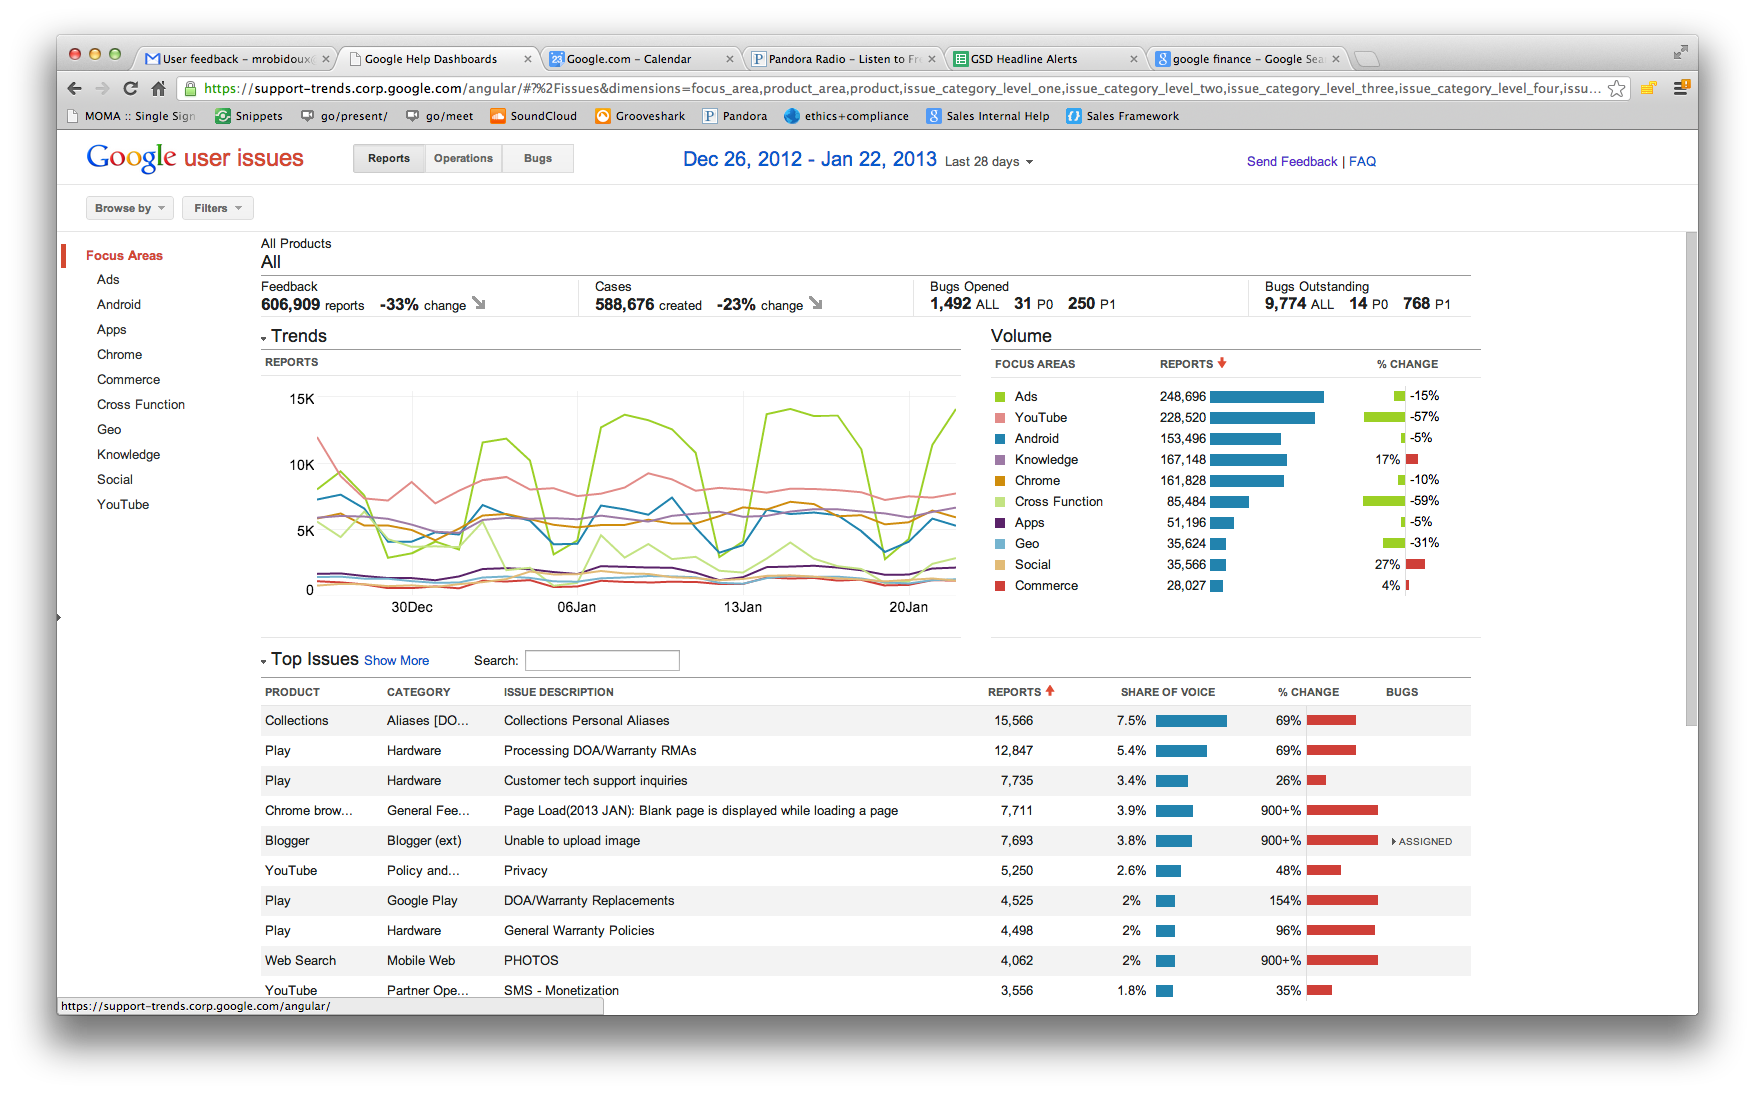This screenshot has width=1755, height=1094.
Task: Switch to the Bugs tab
Action: point(538,158)
